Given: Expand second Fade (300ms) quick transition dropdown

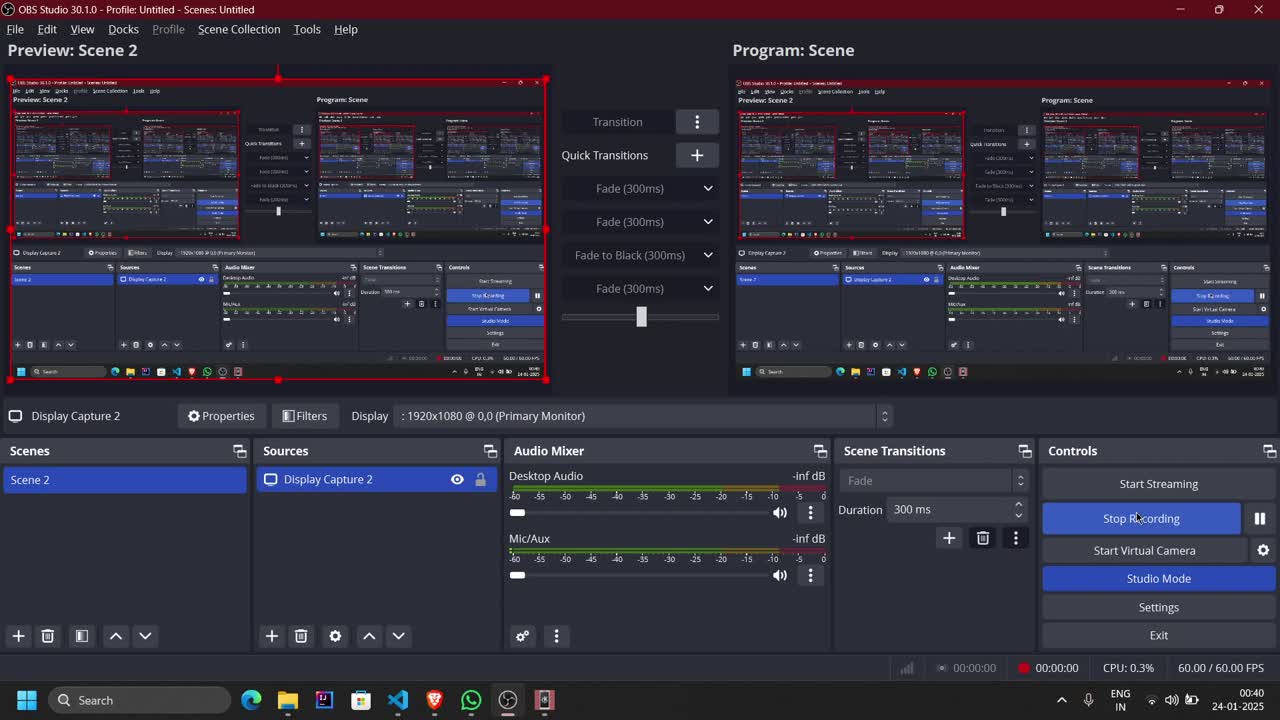Looking at the screenshot, I should 708,222.
